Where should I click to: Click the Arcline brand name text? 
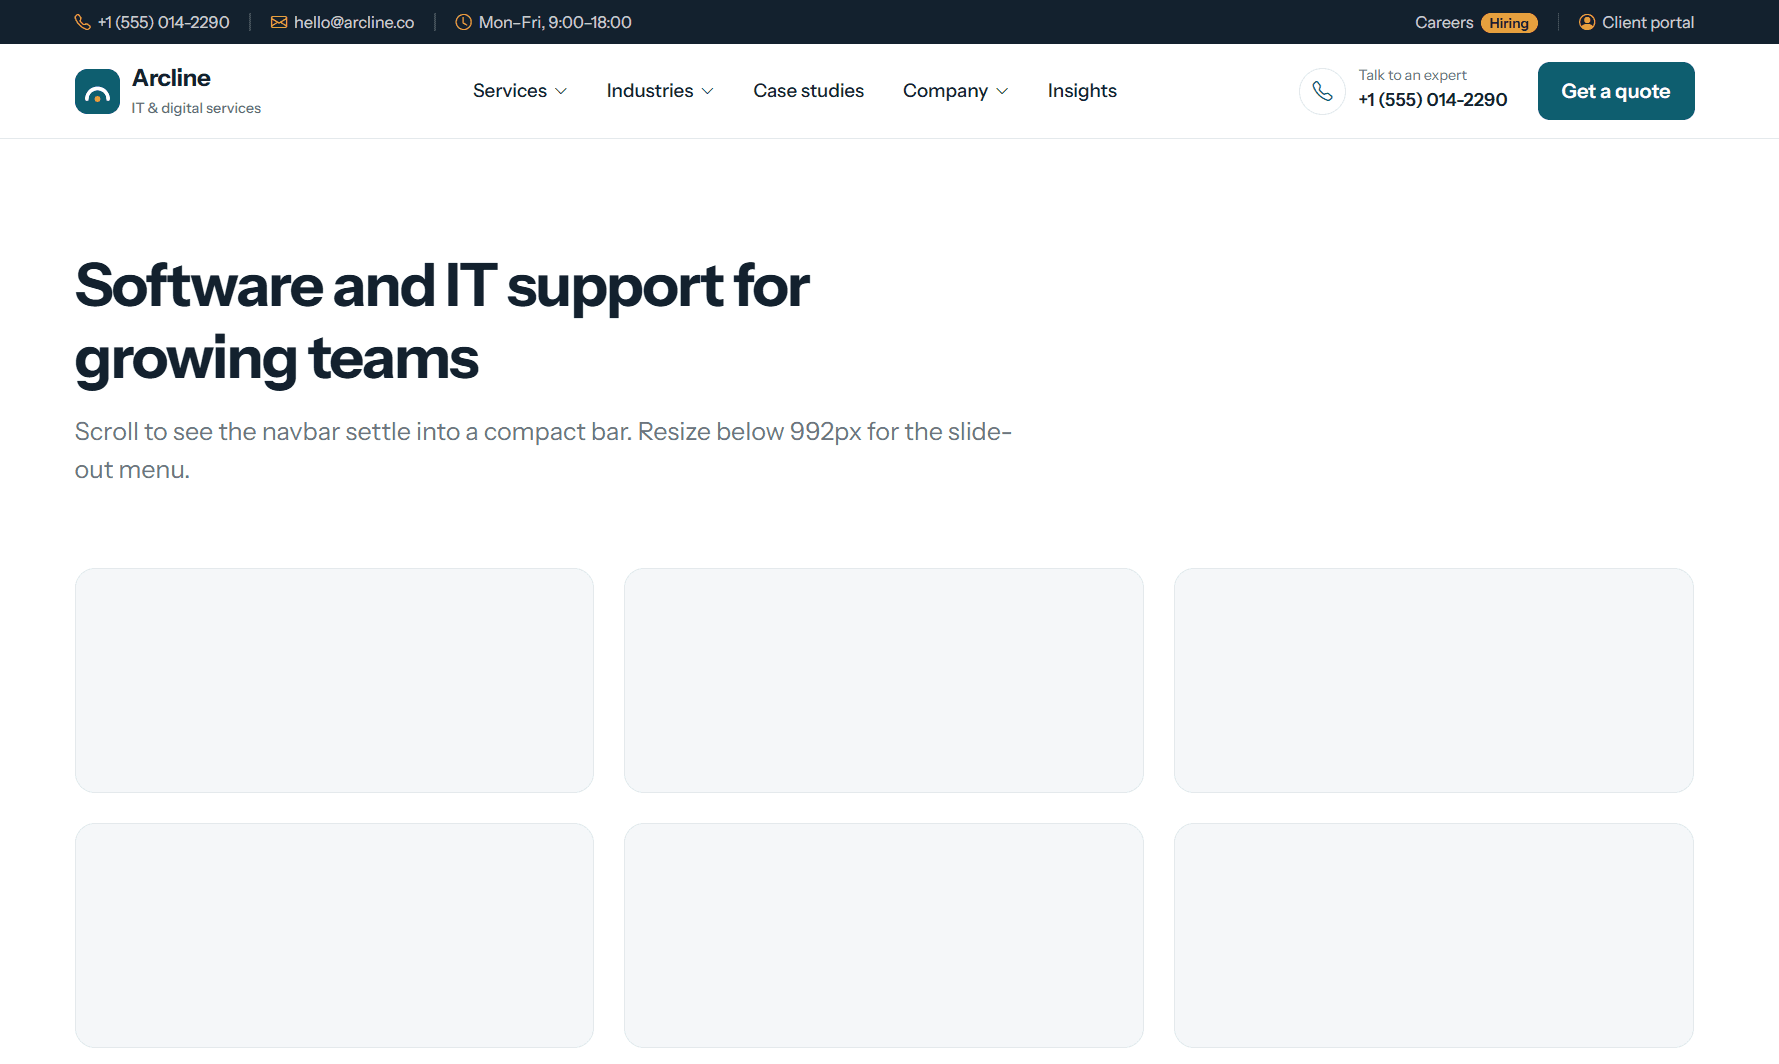171,78
